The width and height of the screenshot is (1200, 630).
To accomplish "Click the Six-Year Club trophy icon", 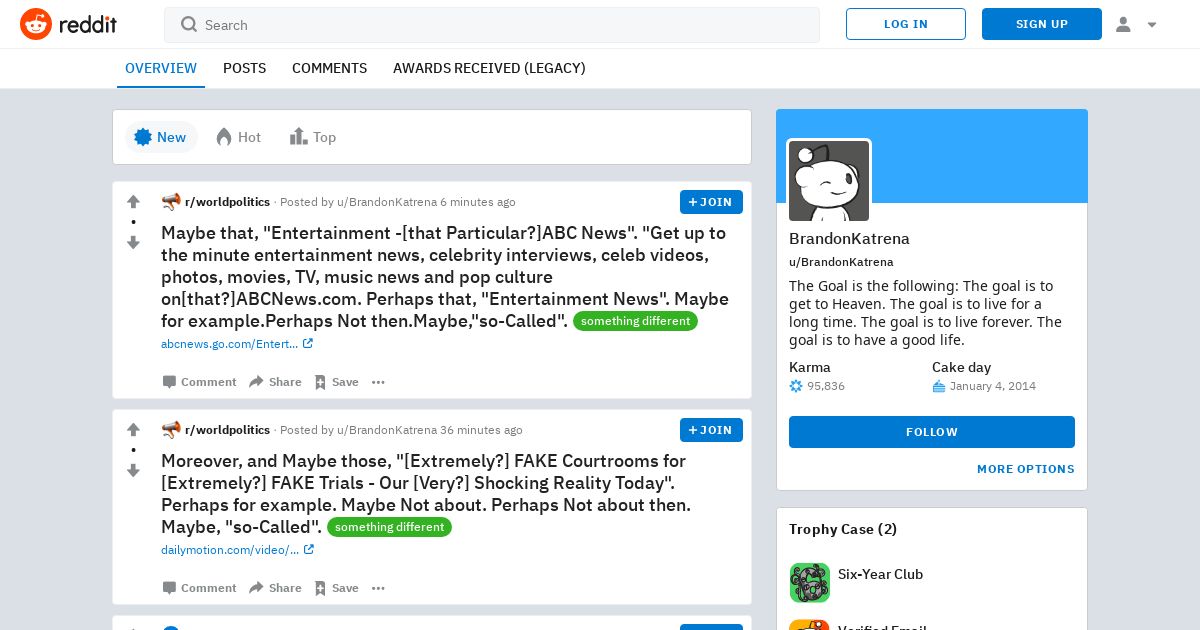I will pos(809,582).
